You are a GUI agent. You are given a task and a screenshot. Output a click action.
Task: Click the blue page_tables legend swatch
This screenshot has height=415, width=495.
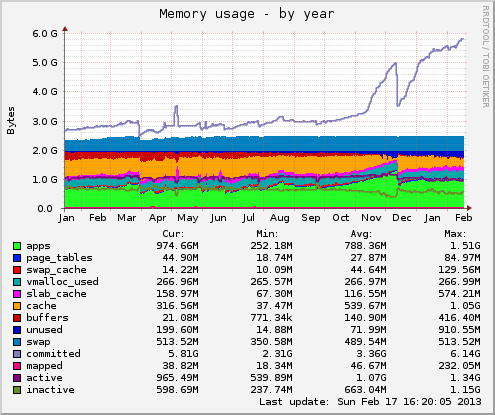(17, 258)
